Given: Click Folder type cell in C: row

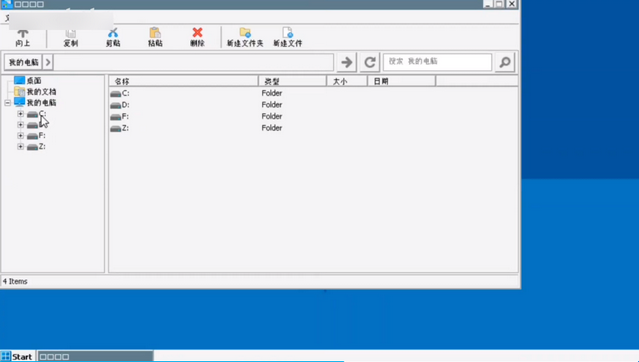Looking at the screenshot, I should coord(272,93).
